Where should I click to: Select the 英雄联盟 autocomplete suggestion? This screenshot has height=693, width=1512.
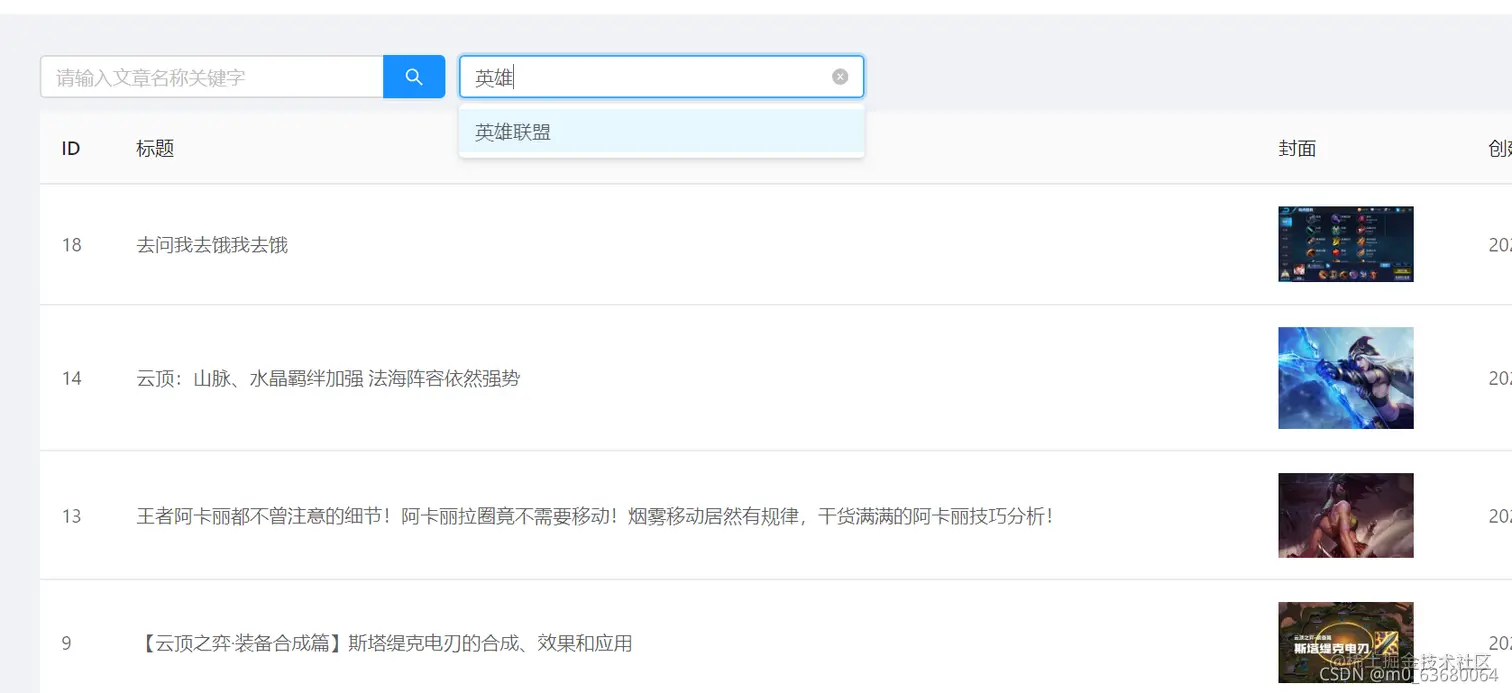point(512,131)
